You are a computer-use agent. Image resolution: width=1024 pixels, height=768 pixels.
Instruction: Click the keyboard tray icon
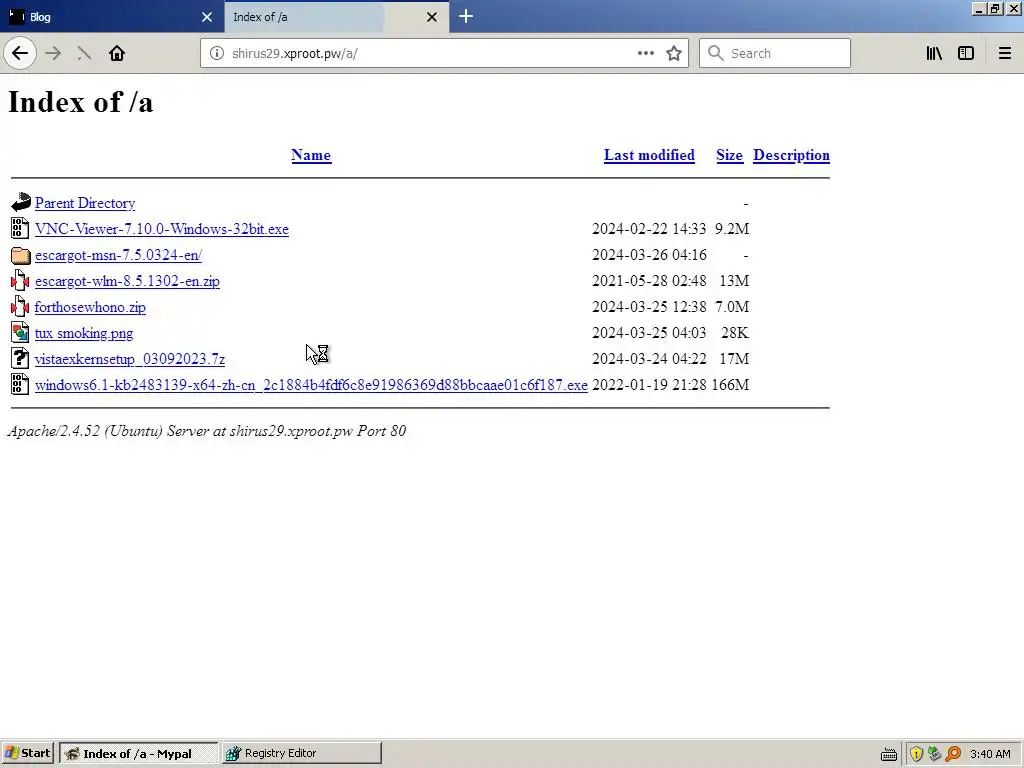[889, 754]
